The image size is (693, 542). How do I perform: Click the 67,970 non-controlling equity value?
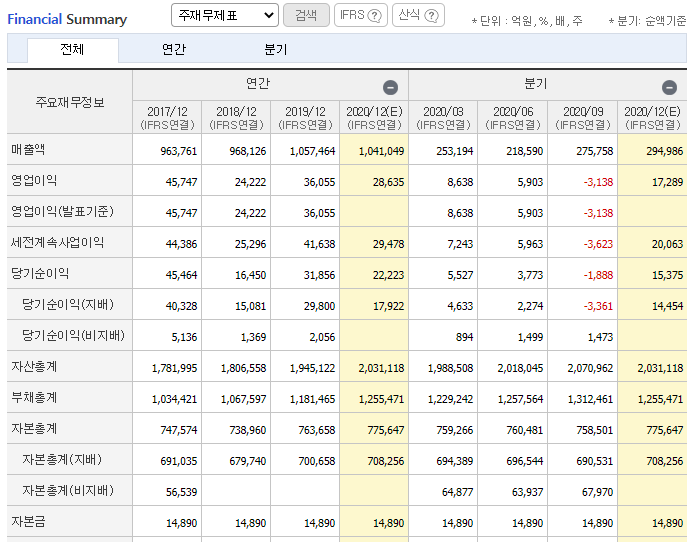pos(598,492)
